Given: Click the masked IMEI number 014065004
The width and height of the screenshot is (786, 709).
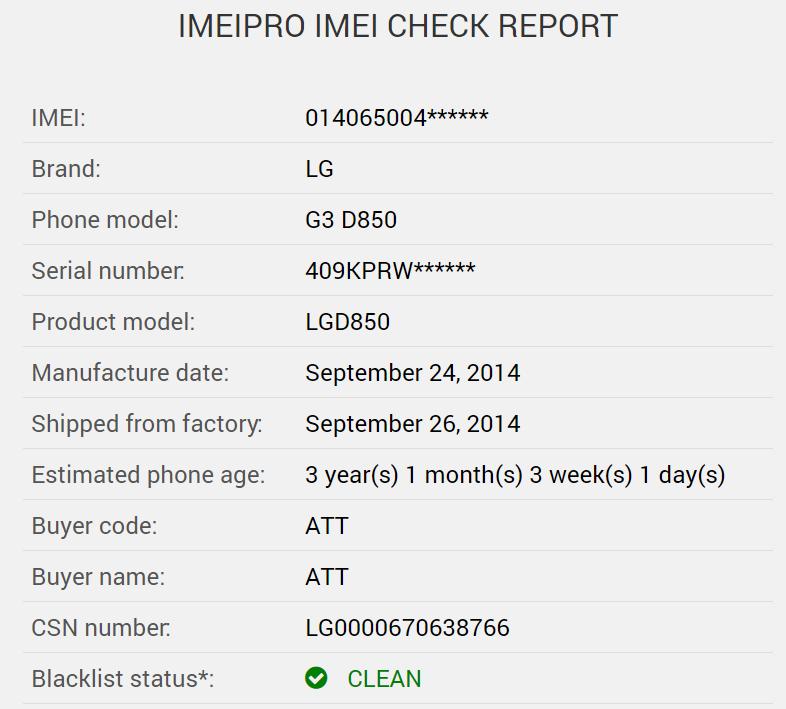Looking at the screenshot, I should (397, 118).
